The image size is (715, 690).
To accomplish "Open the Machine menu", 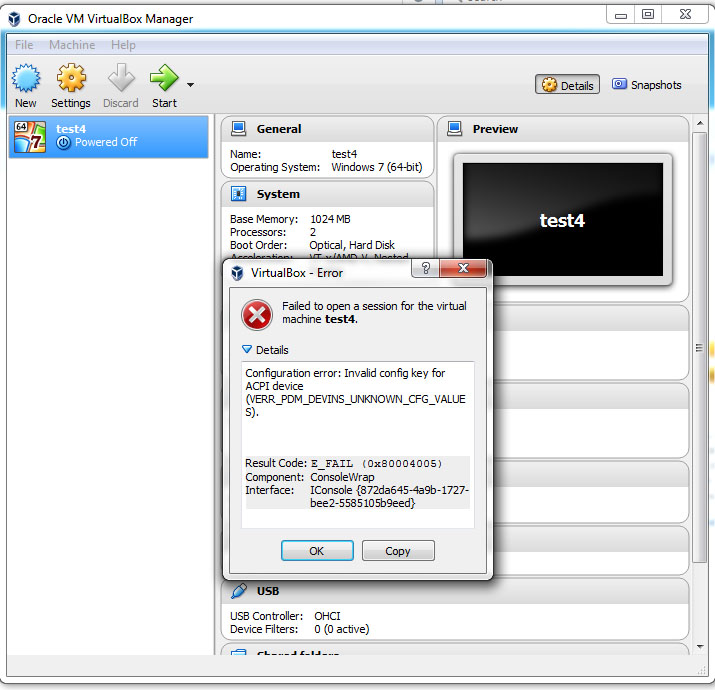I will 72,45.
